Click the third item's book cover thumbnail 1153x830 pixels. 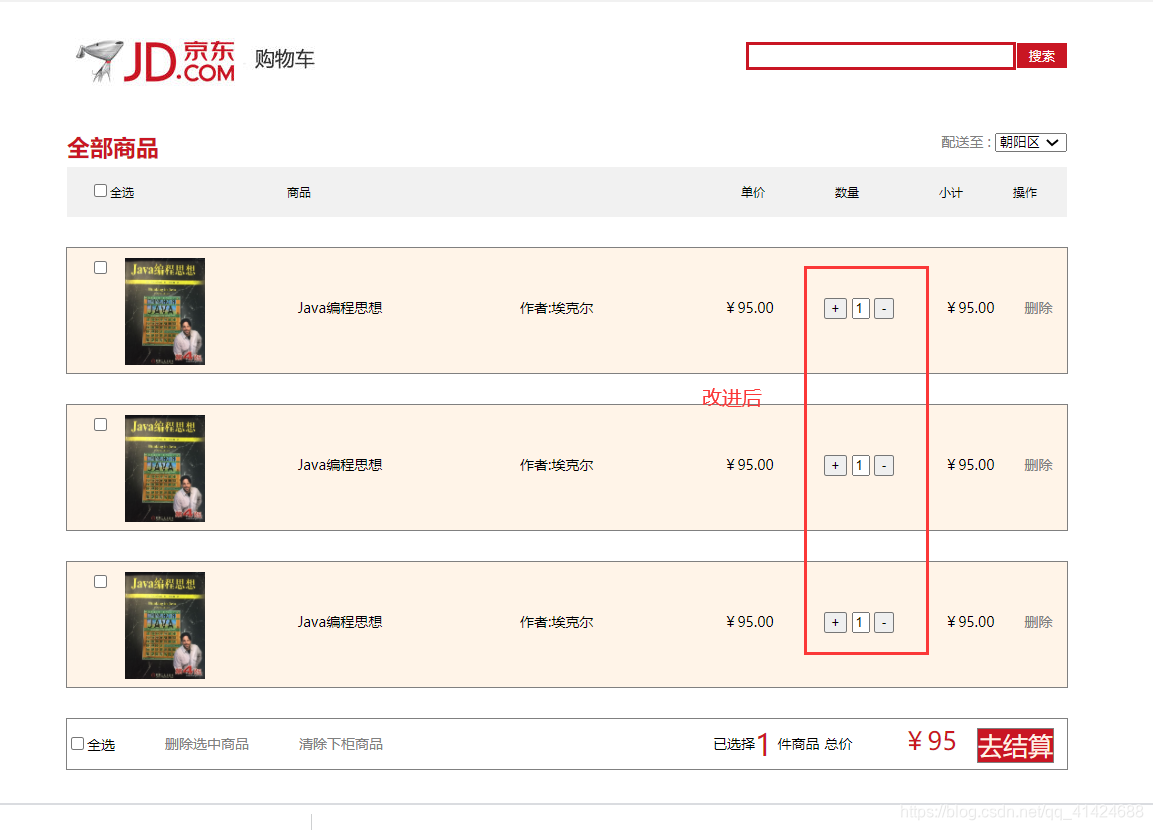[x=165, y=626]
